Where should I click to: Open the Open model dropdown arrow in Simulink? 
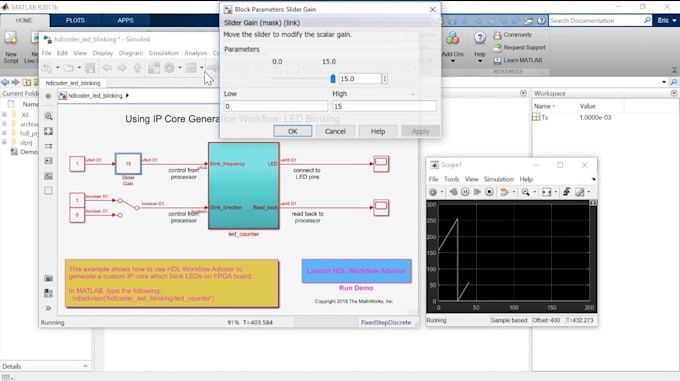(79, 68)
